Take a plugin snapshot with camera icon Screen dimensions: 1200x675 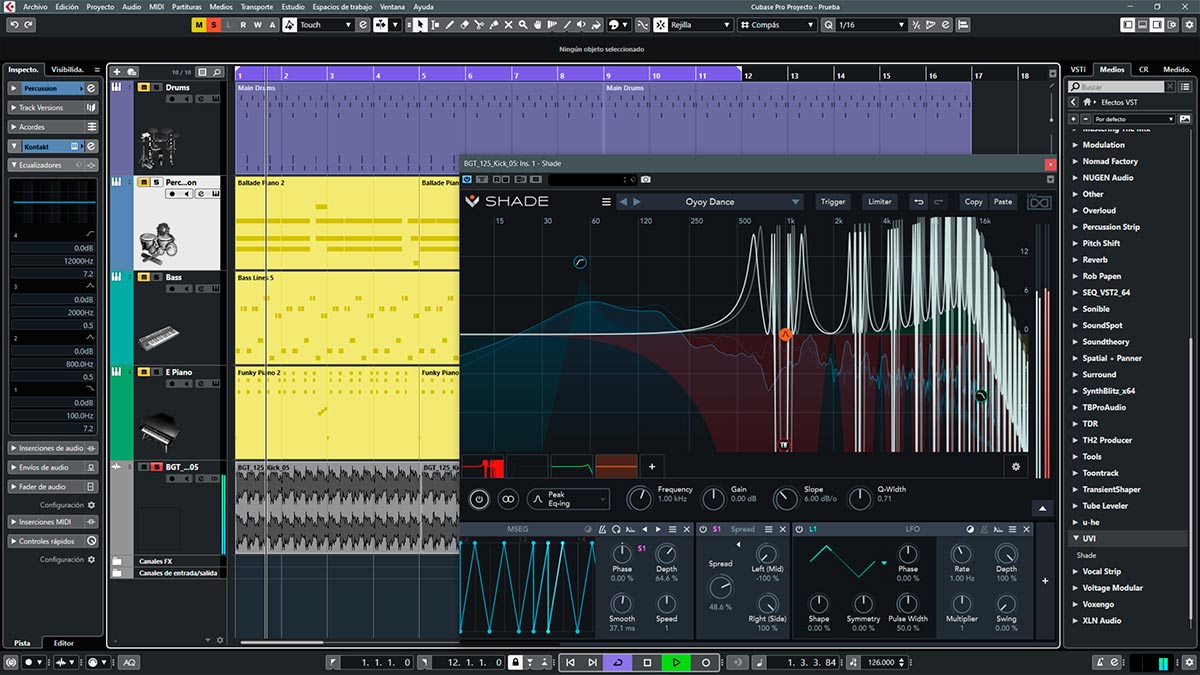click(646, 180)
